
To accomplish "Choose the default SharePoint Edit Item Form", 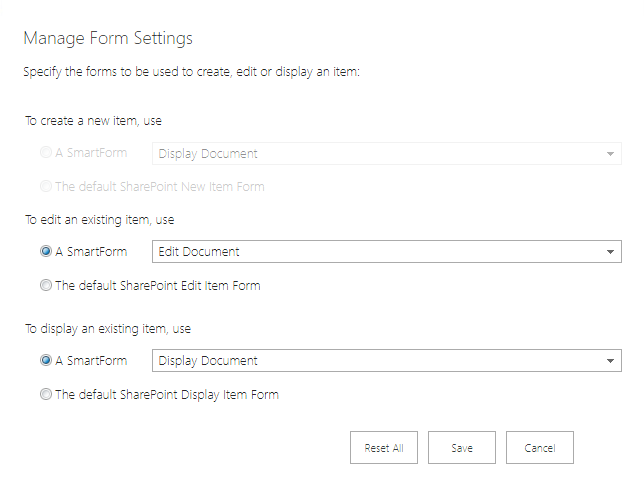I will click(x=46, y=286).
